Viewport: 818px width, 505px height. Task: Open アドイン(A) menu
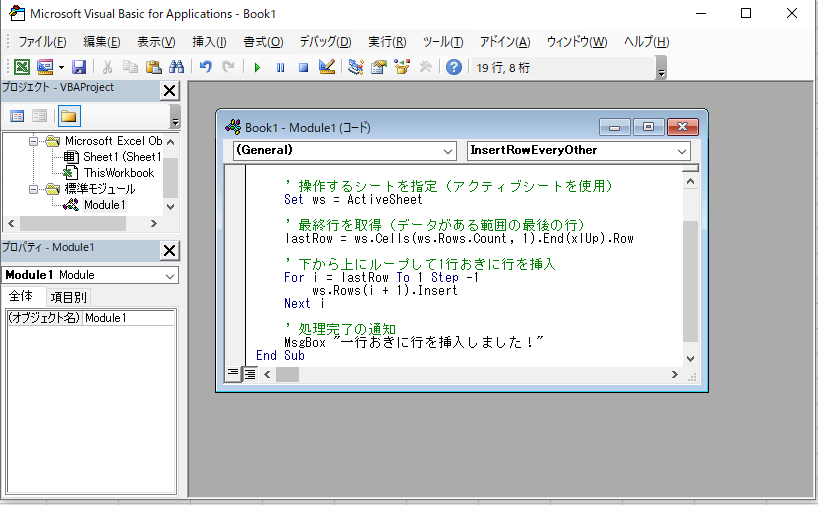tap(505, 42)
